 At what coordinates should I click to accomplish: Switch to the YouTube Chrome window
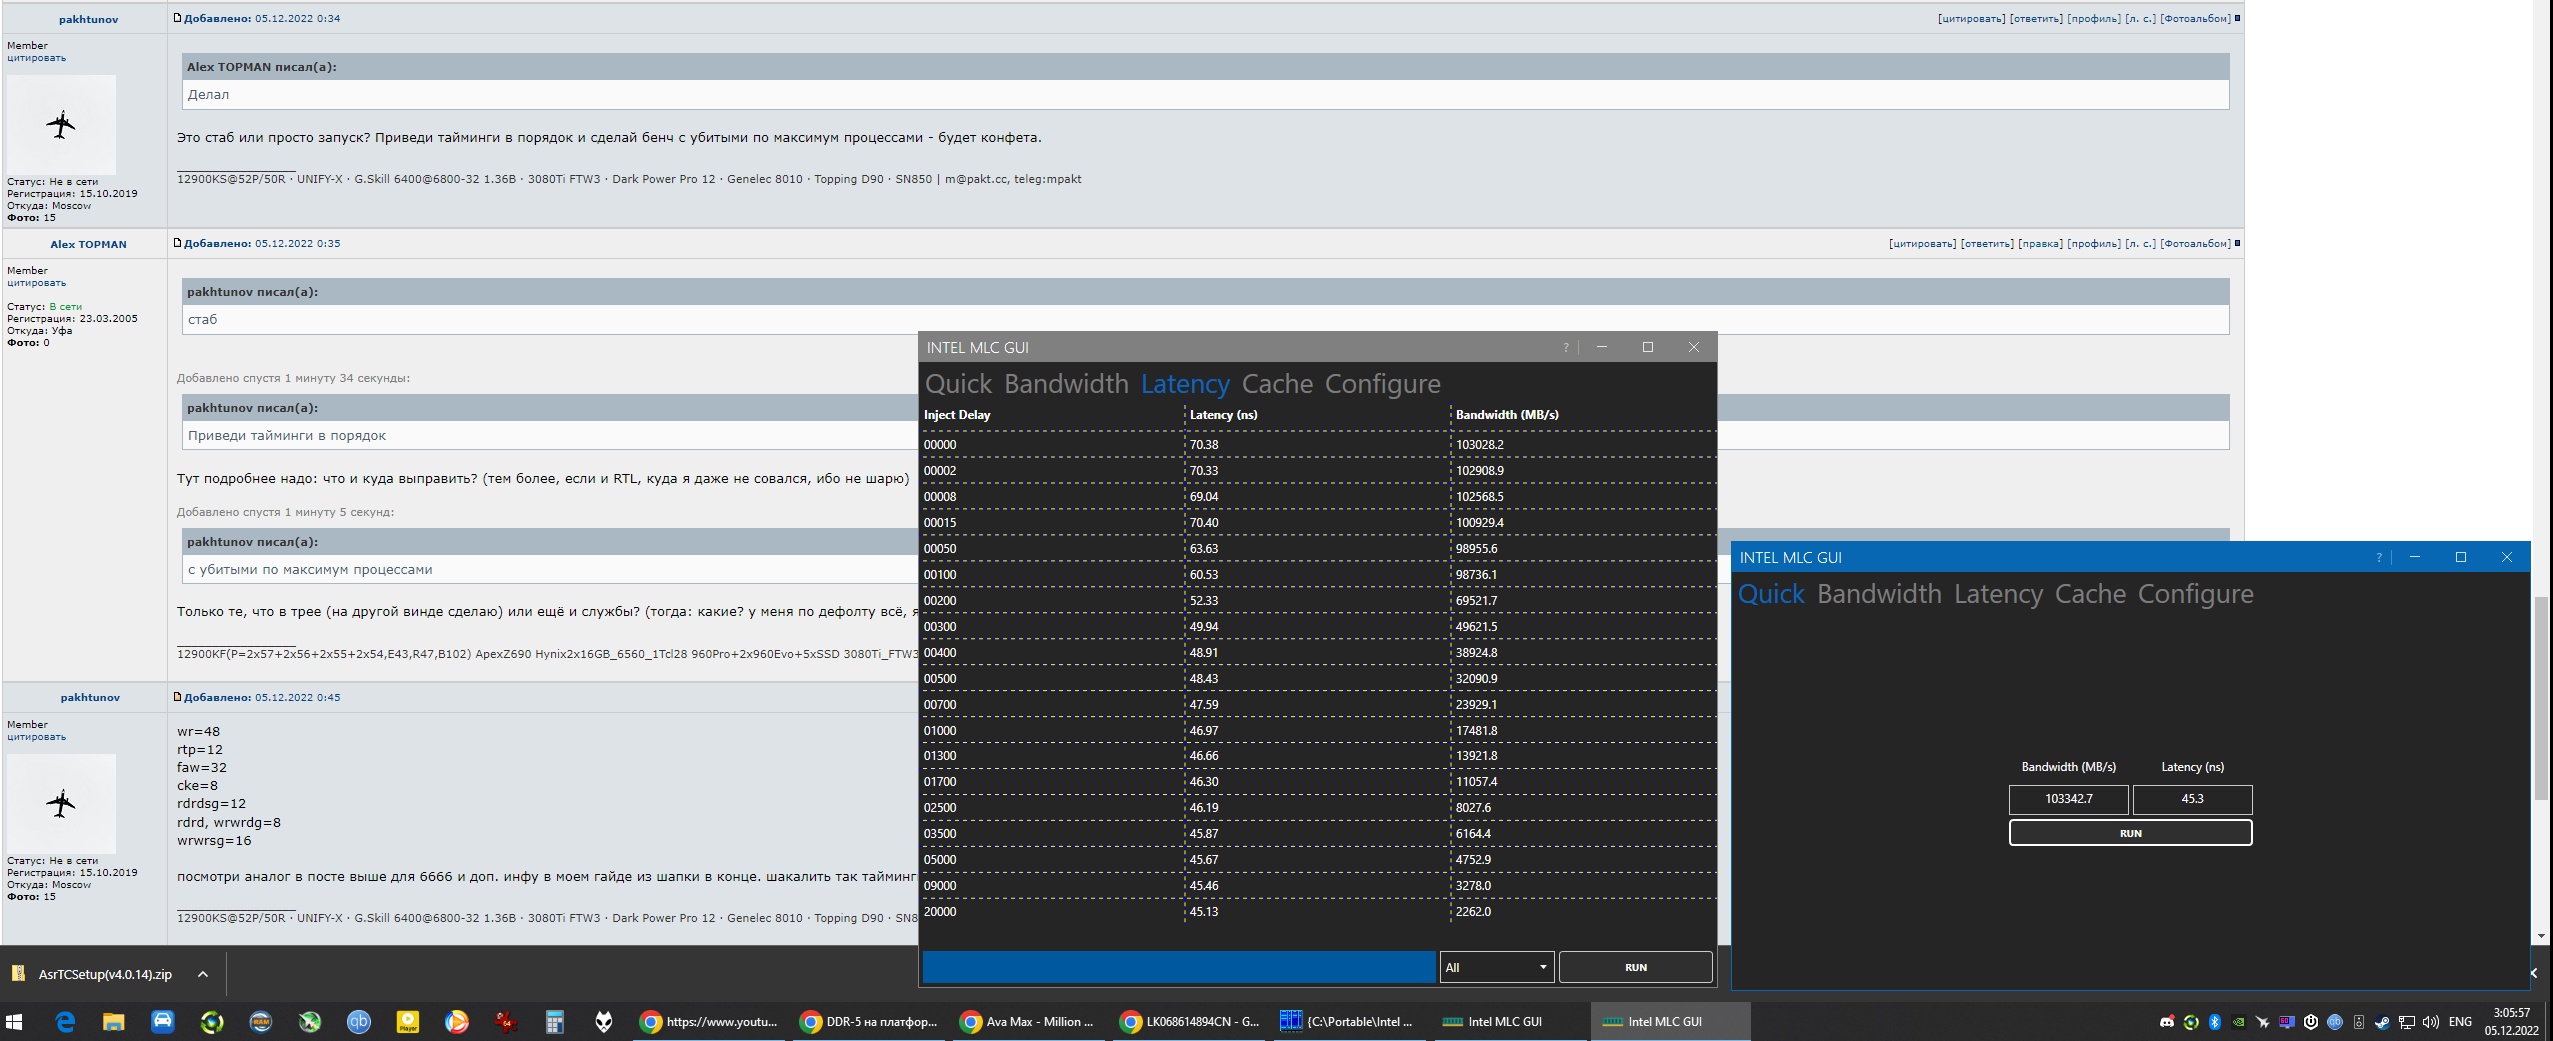710,1021
